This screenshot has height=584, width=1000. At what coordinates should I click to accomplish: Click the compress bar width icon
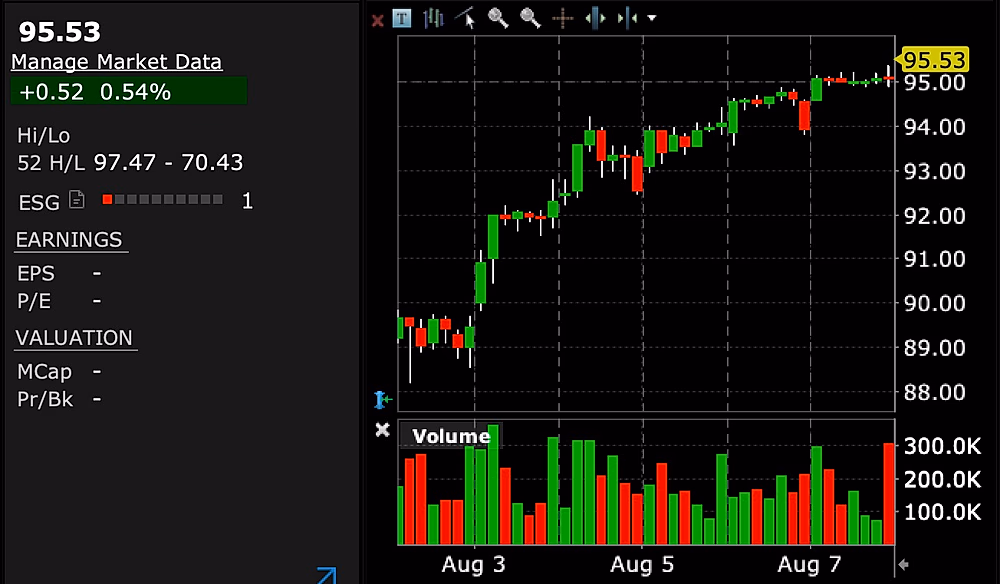point(628,18)
